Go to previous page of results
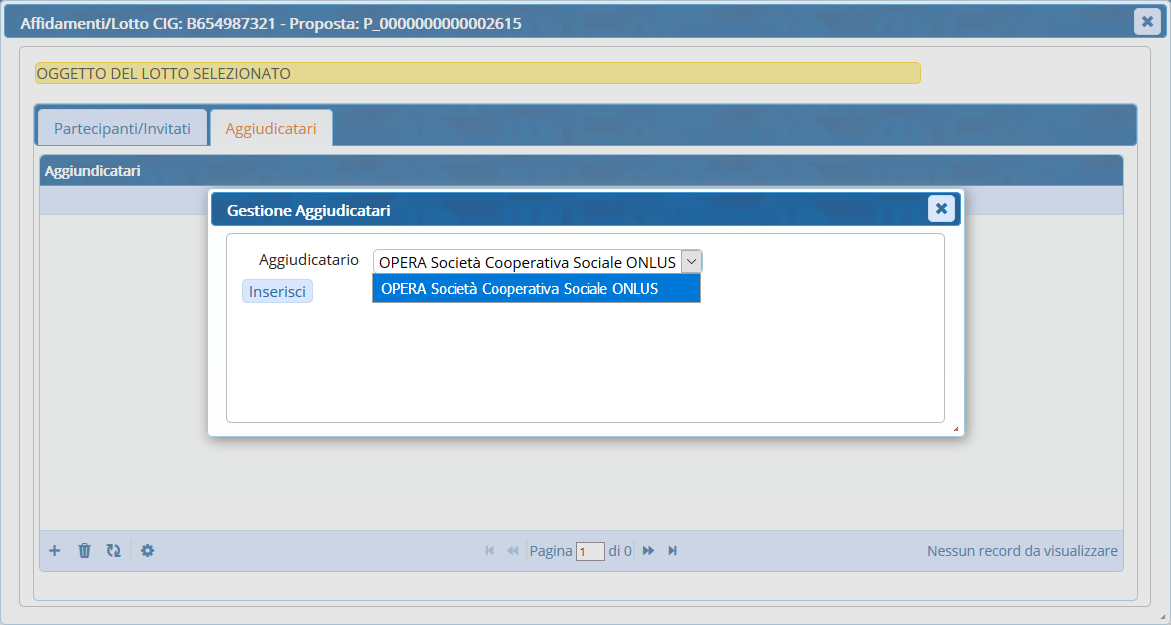Screen dimensions: 1171x625 click(512, 551)
